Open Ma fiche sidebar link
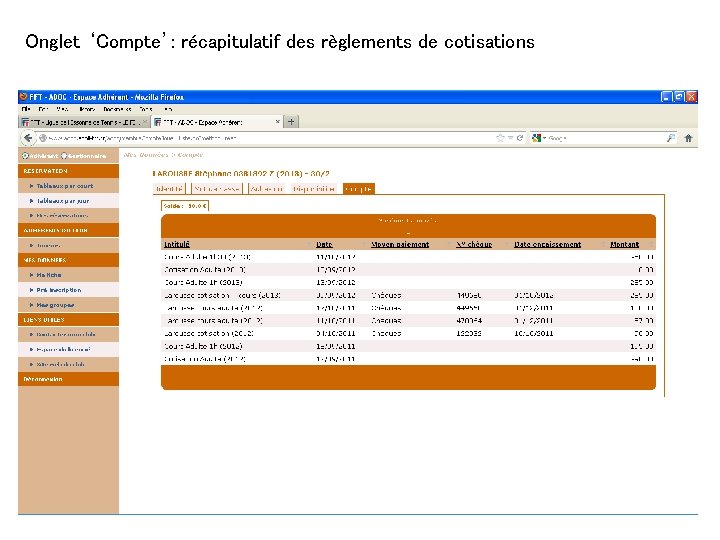This screenshot has width=720, height=540. point(49,275)
